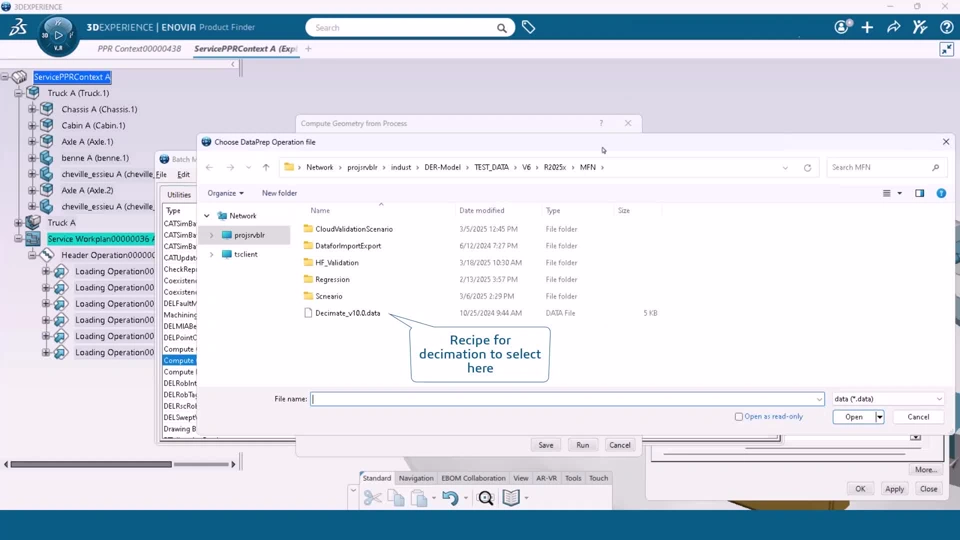This screenshot has width=960, height=540.
Task: Collapse the Network node in navigation pane
Action: [207, 216]
